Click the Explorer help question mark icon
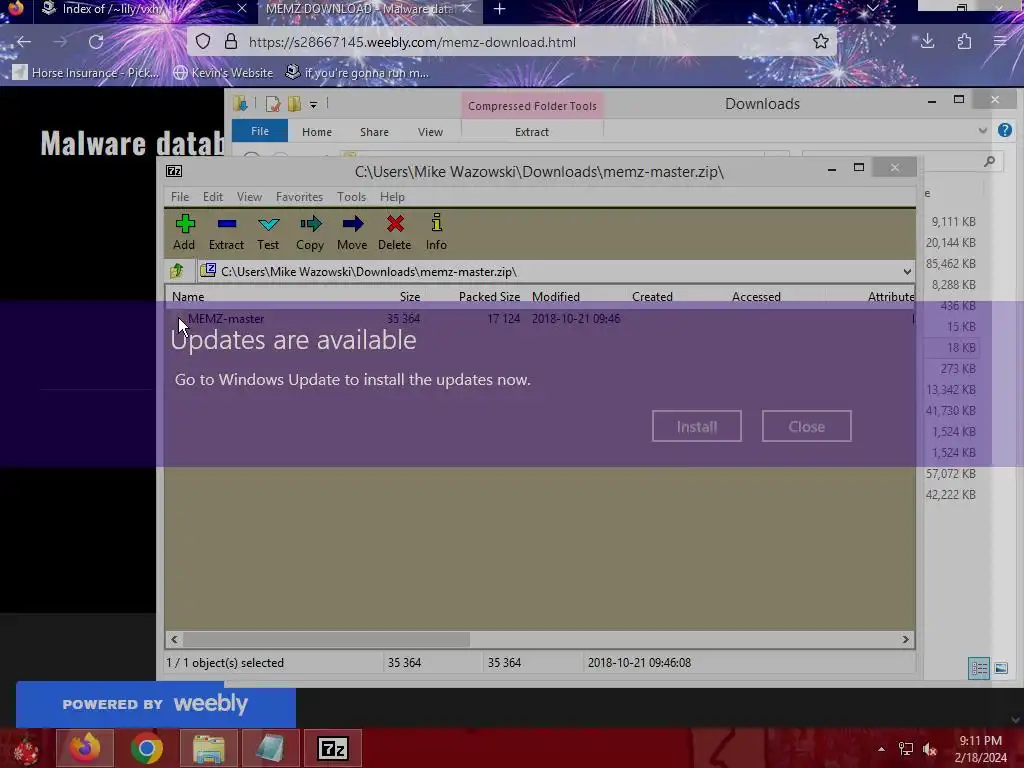The height and width of the screenshot is (768, 1024). point(1004,131)
